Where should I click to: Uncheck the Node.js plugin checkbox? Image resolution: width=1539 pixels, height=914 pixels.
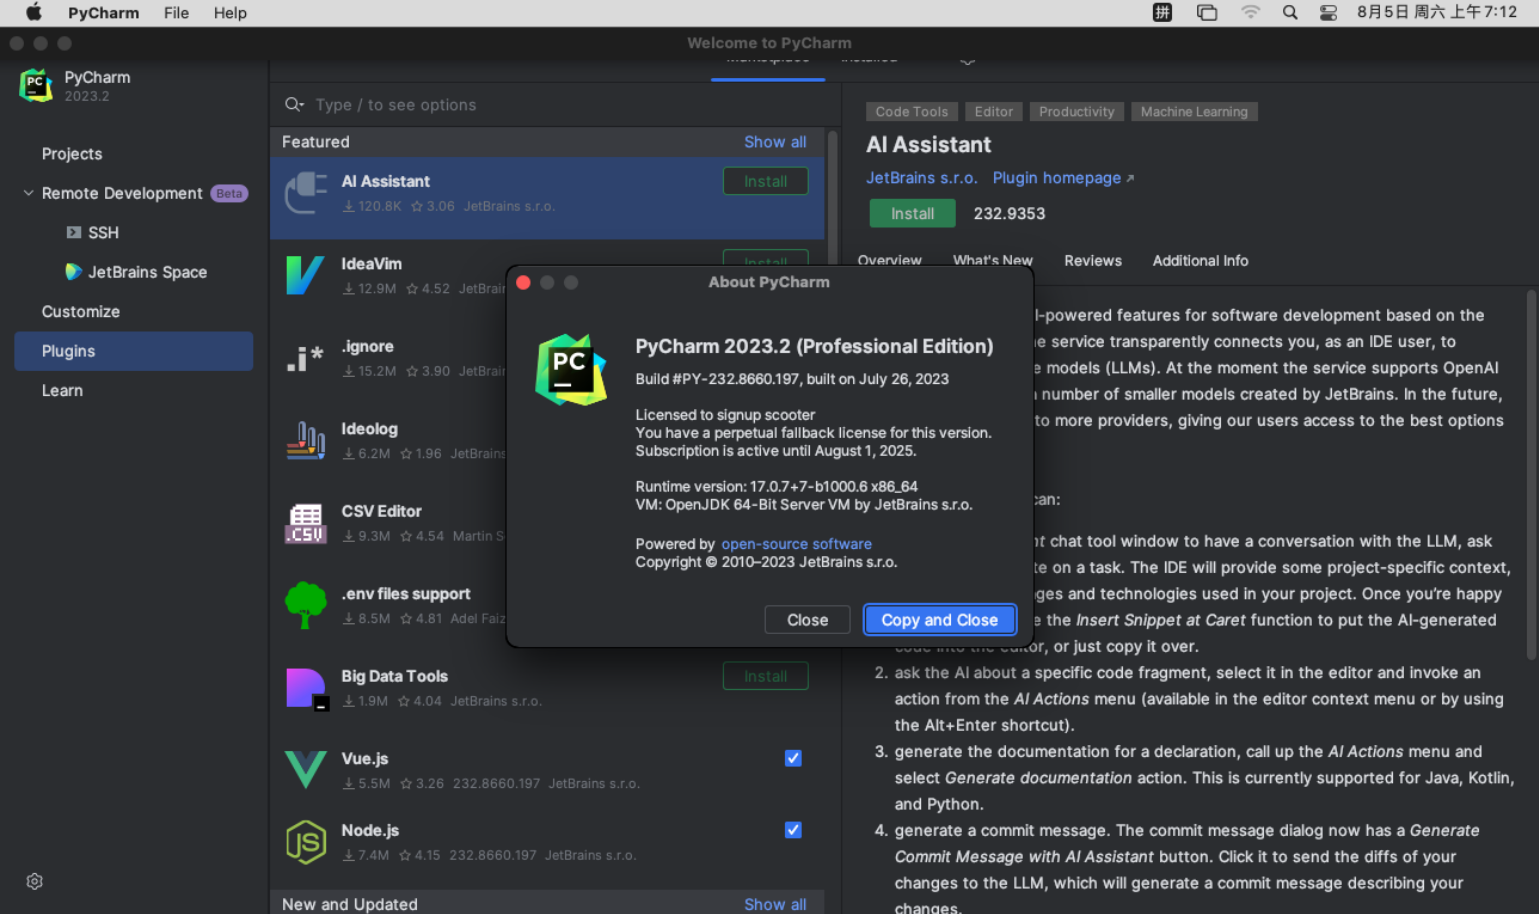point(793,830)
